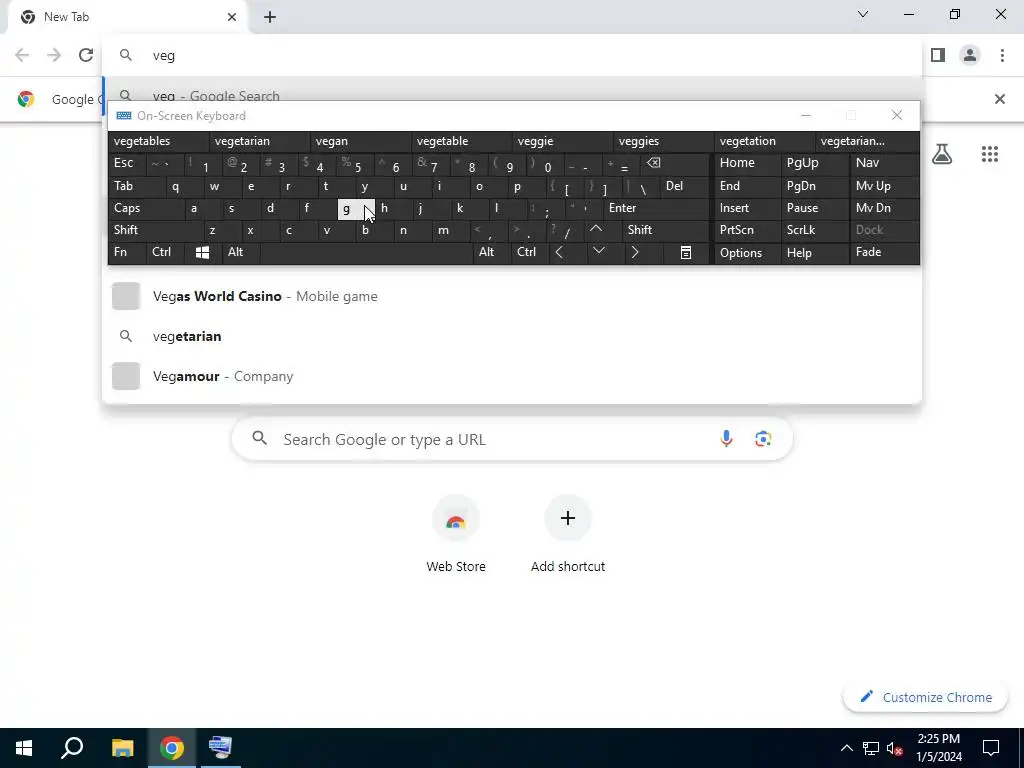Click the muted volume tray icon

[894, 748]
